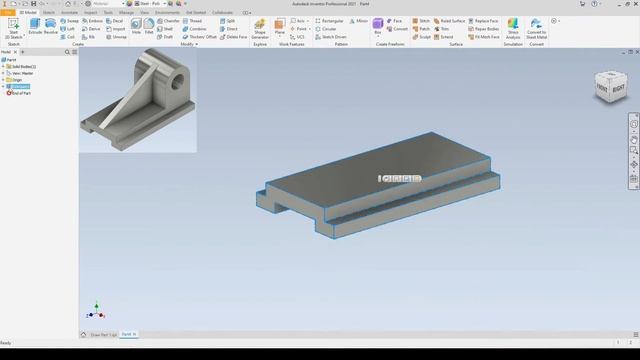Expand the highlighted extrusion feature node
The height and width of the screenshot is (360, 640).
coord(3,87)
